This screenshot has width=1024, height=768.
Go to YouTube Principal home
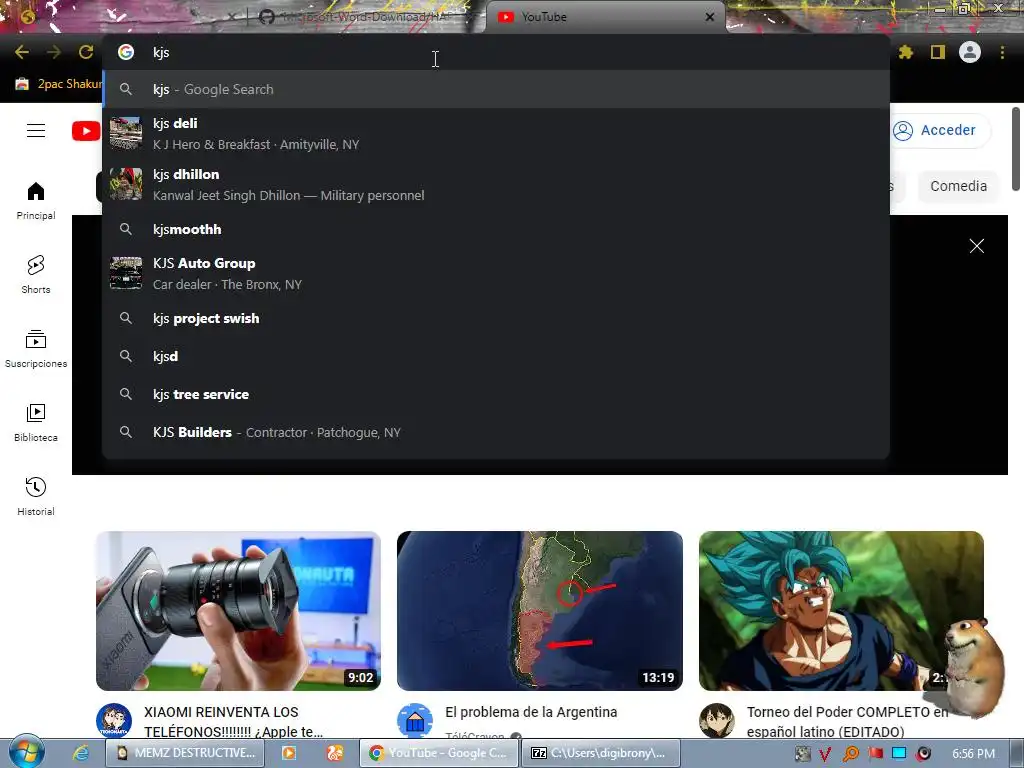click(x=36, y=200)
